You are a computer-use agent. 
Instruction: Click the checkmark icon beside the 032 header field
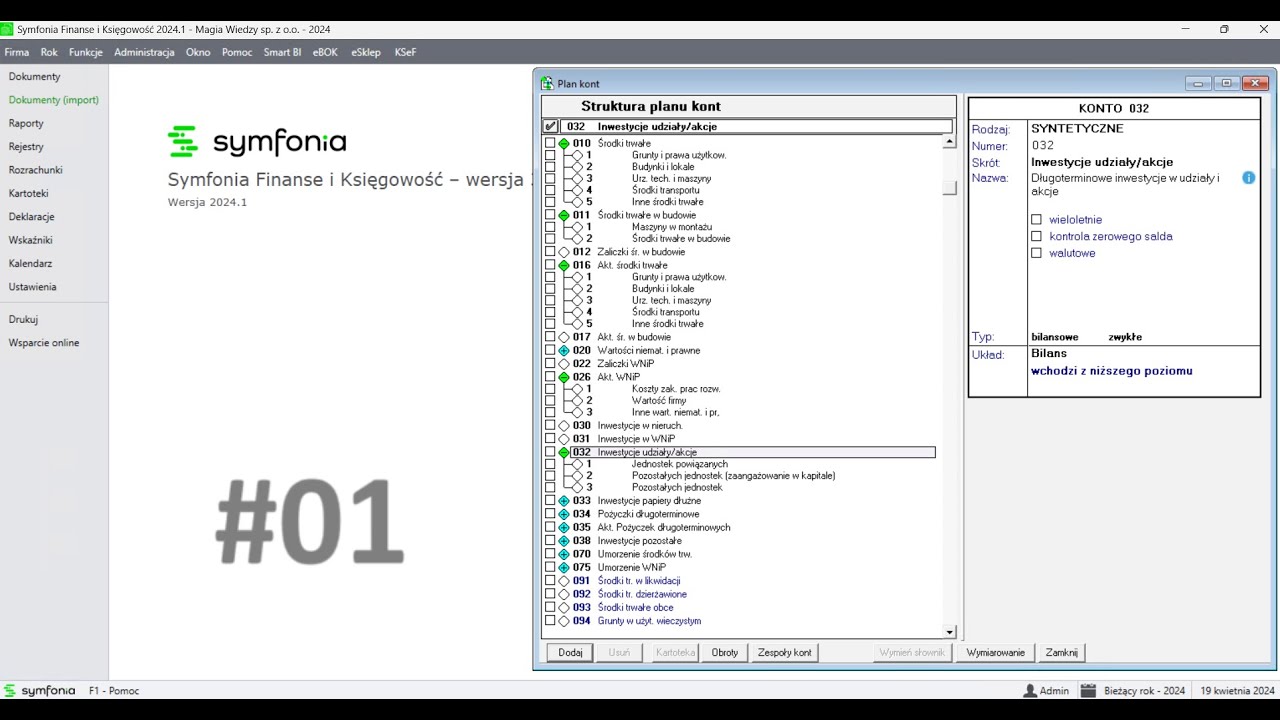550,127
